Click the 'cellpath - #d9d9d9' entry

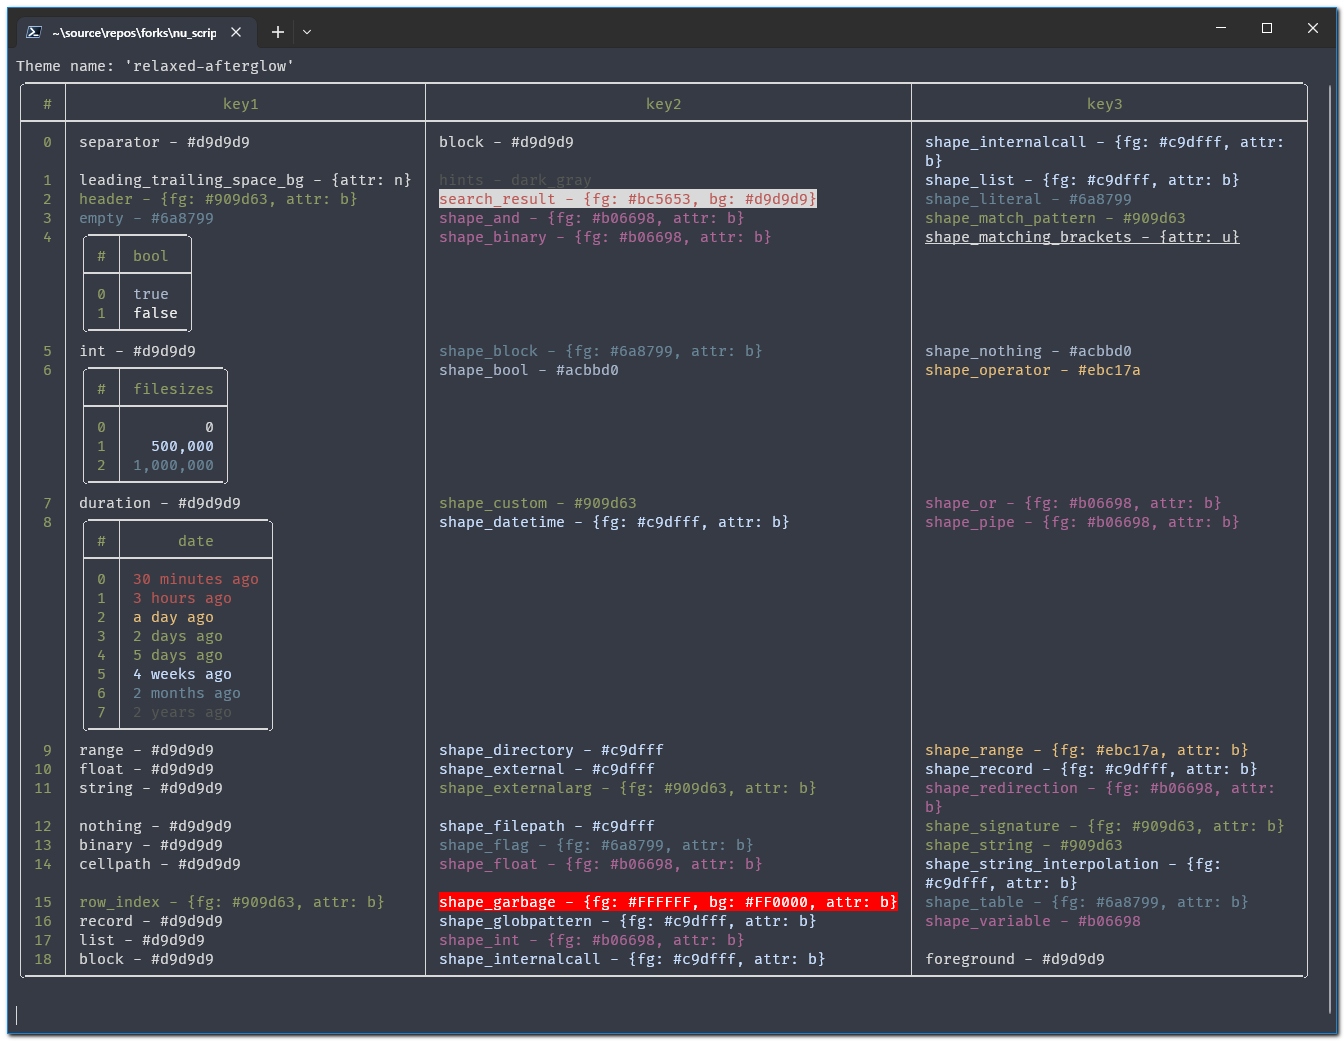pos(160,864)
